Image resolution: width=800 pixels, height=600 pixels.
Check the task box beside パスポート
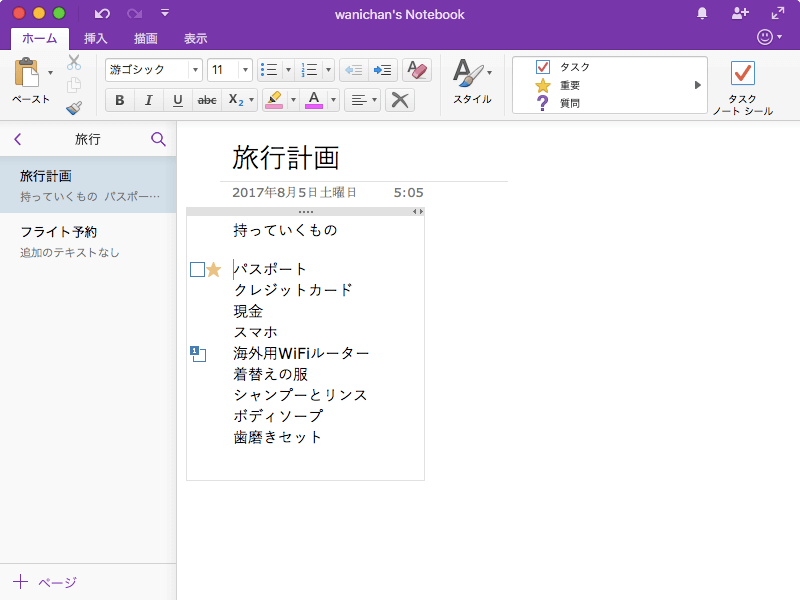(x=197, y=269)
